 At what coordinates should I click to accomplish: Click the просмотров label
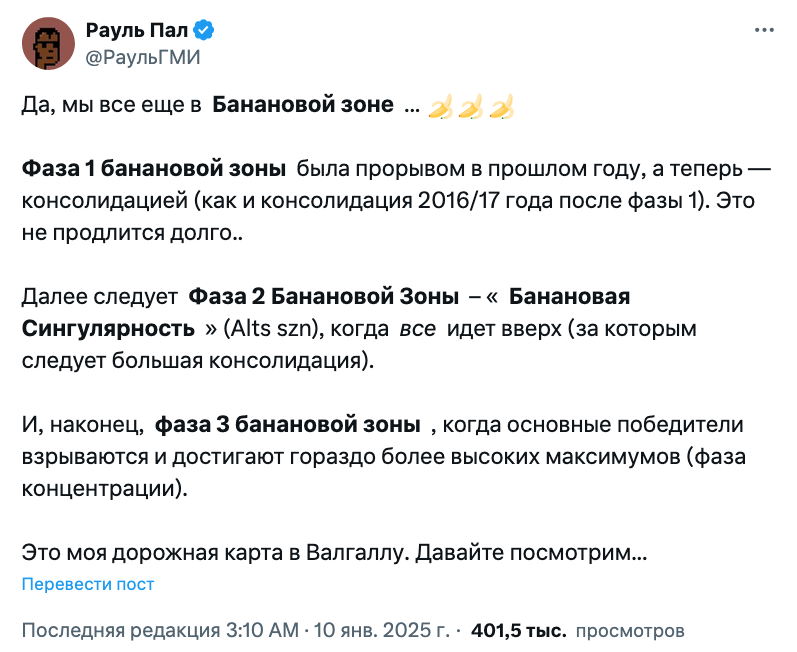tap(630, 631)
